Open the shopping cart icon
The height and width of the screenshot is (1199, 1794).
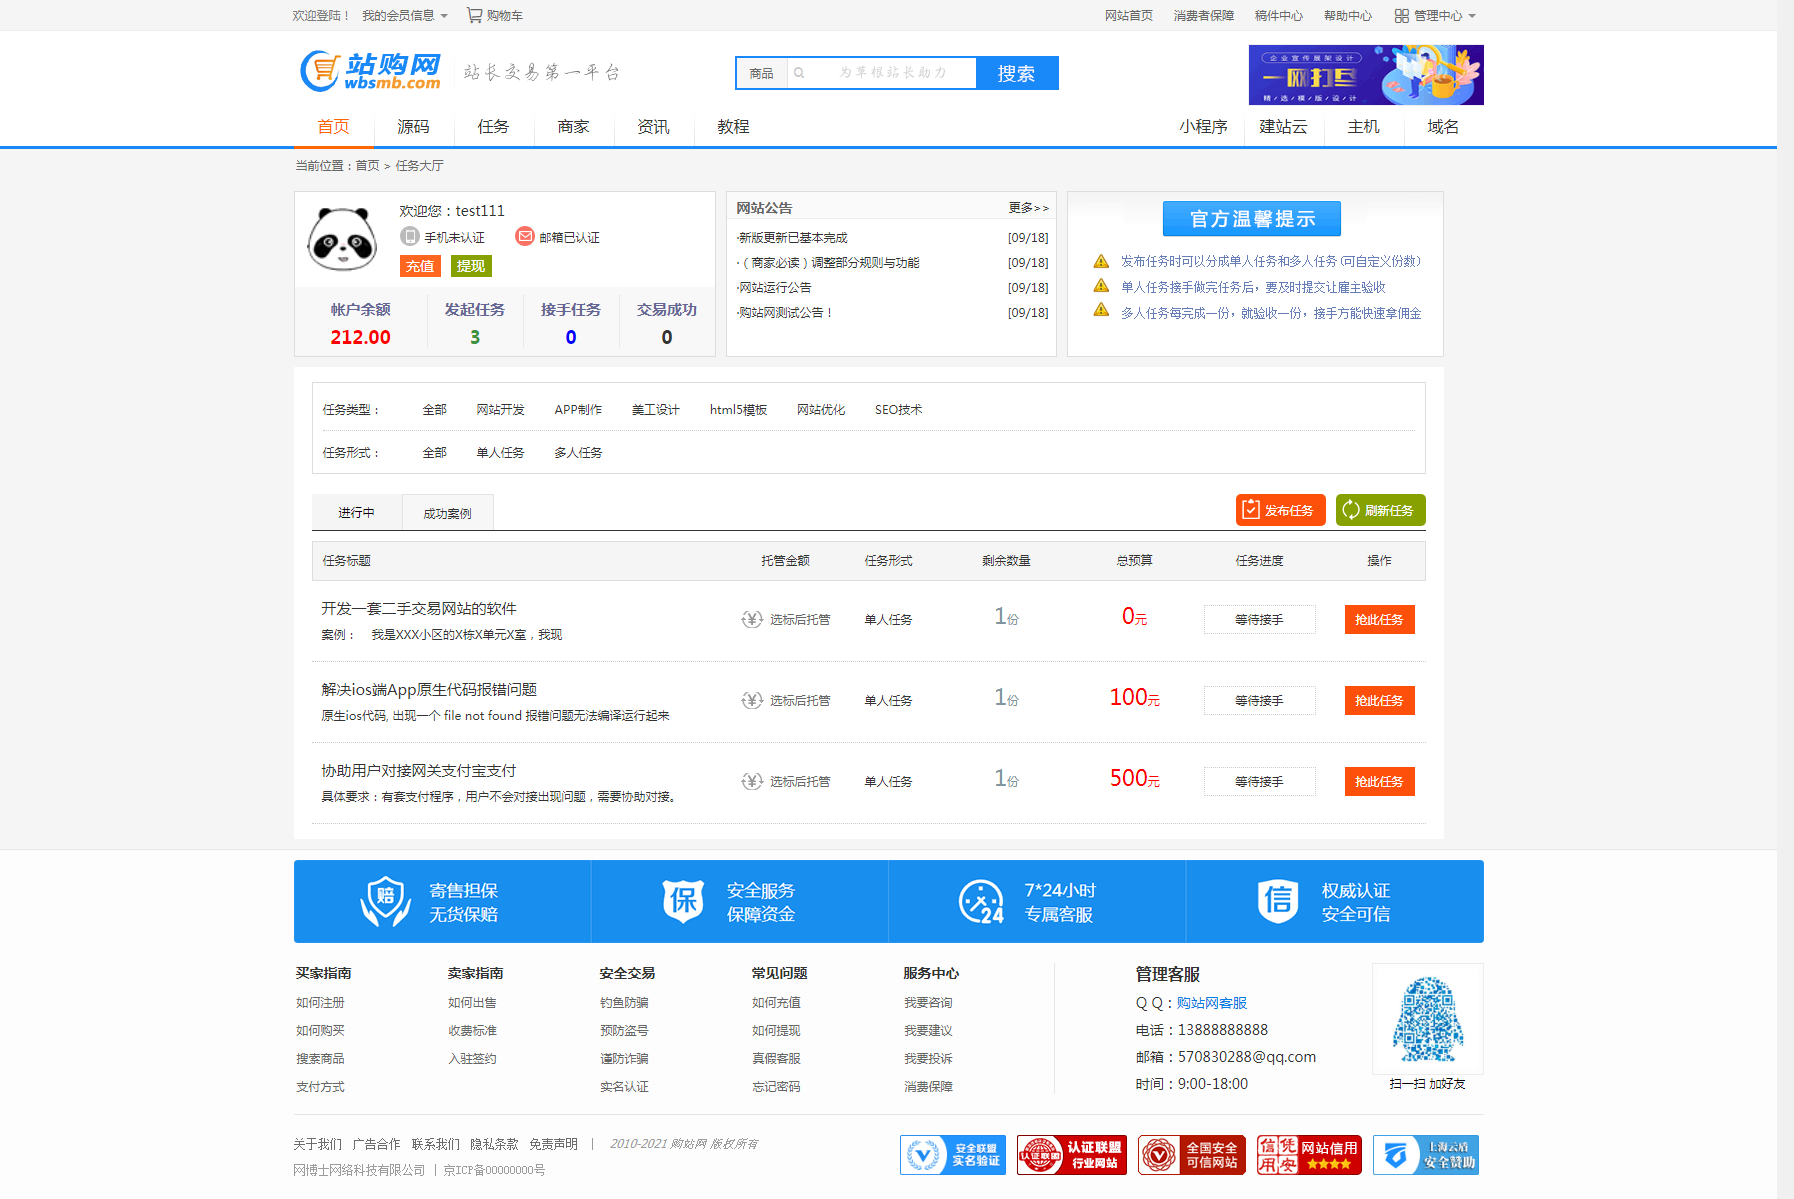tap(474, 15)
